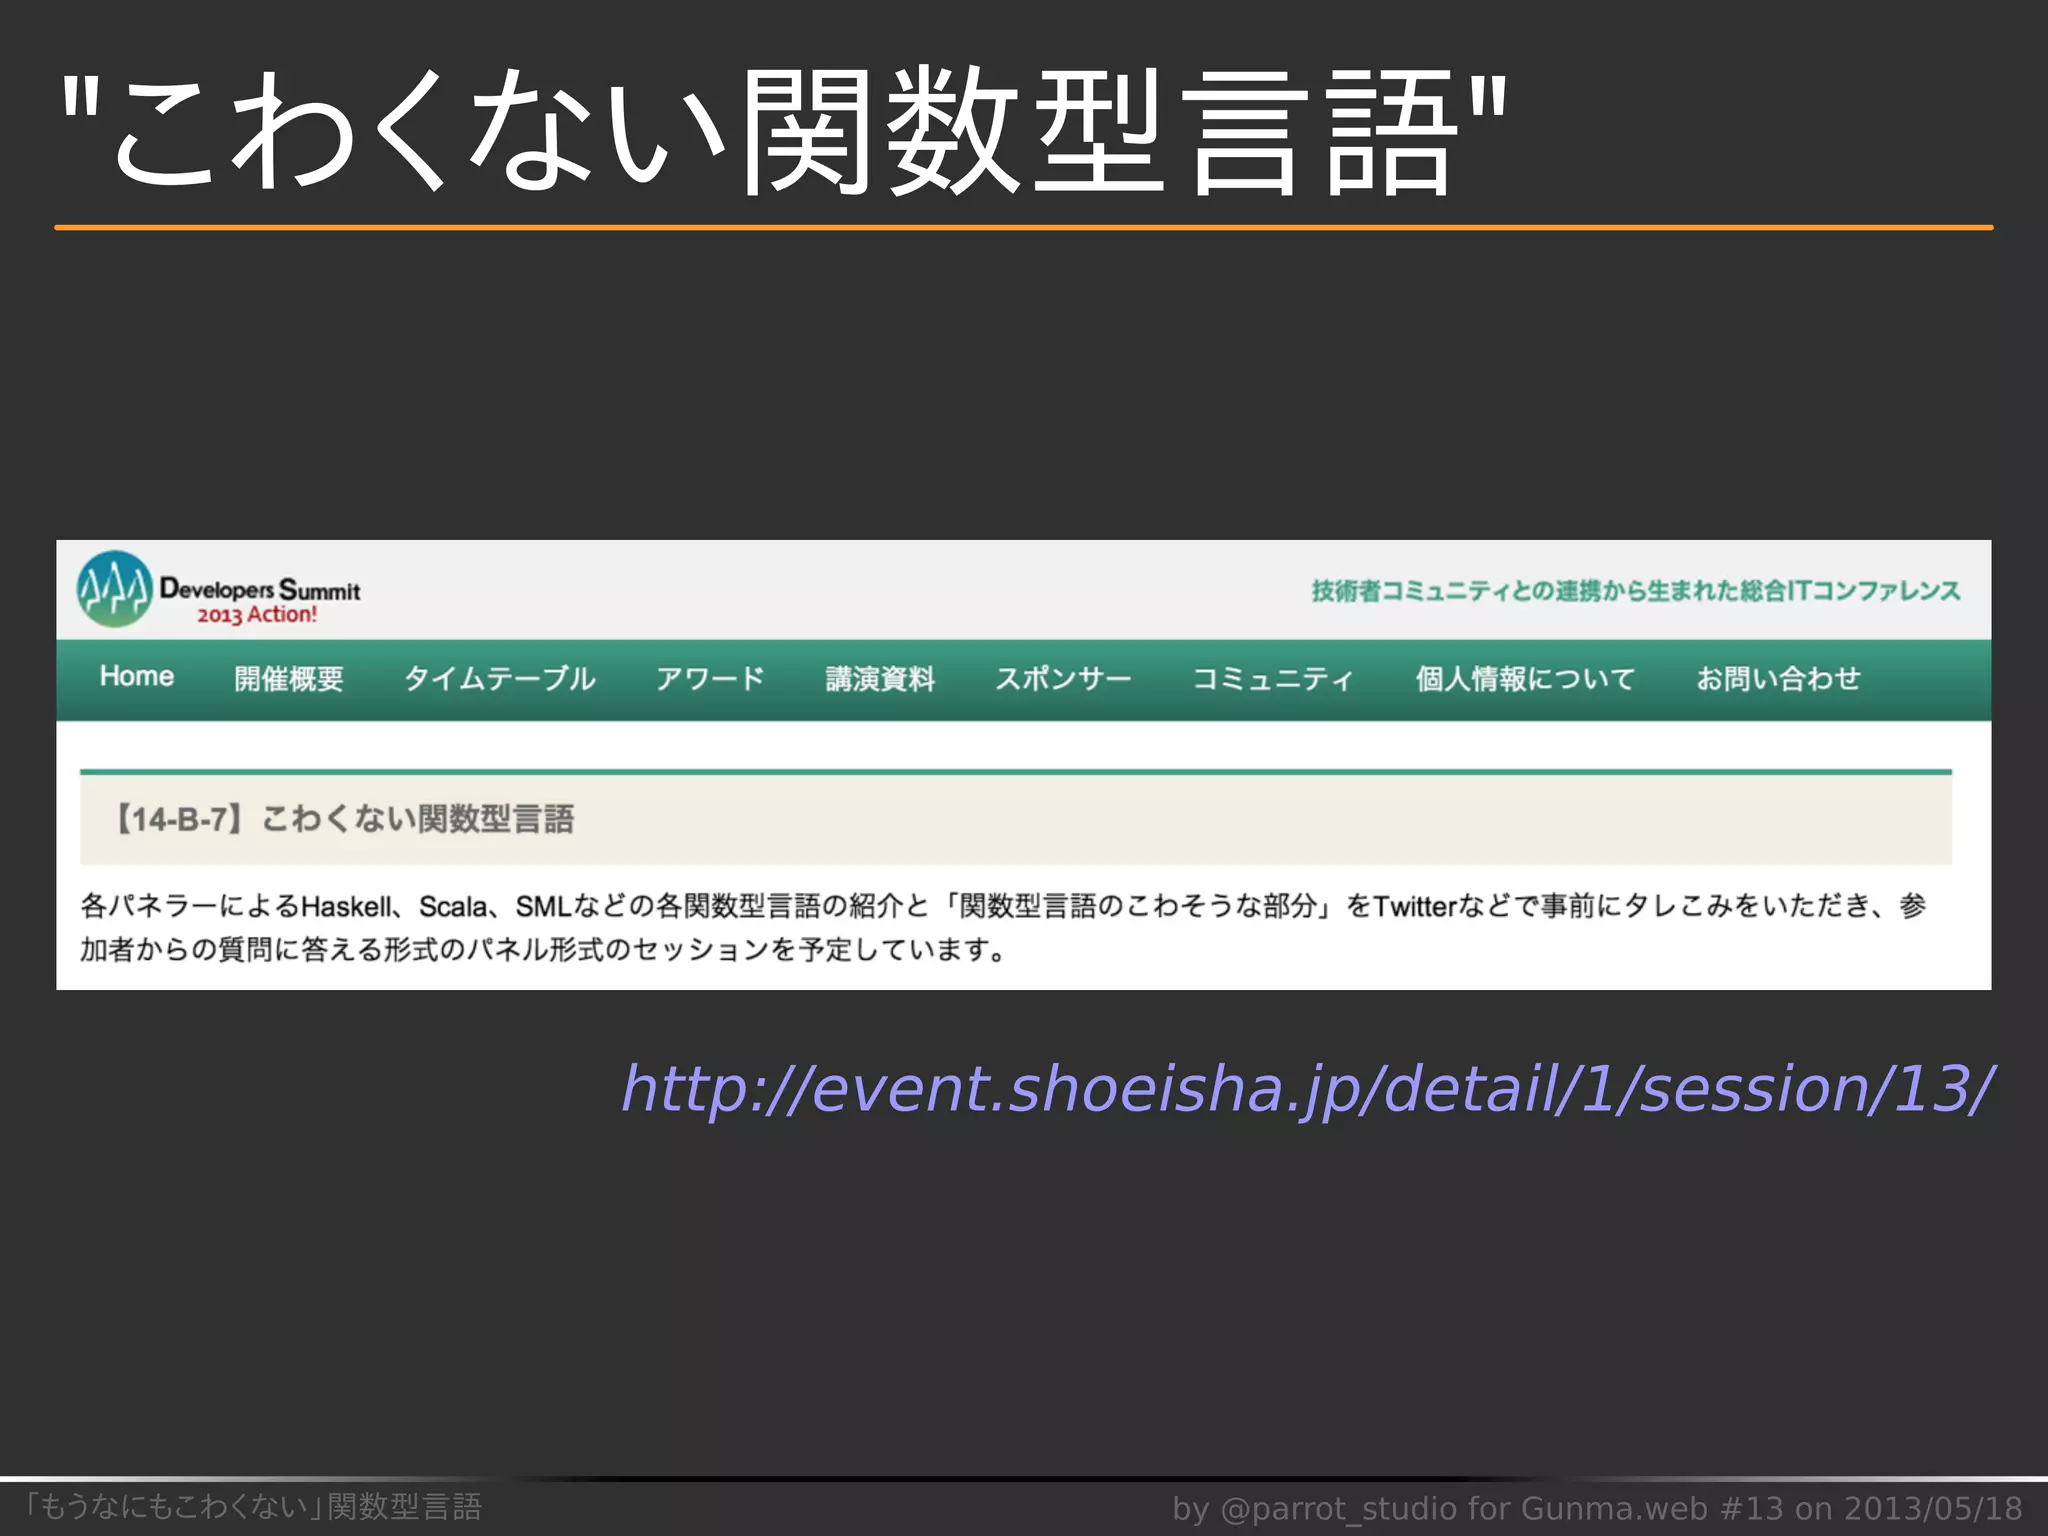Open the コミュニティ navigation item
The image size is (2048, 1536).
click(1273, 679)
